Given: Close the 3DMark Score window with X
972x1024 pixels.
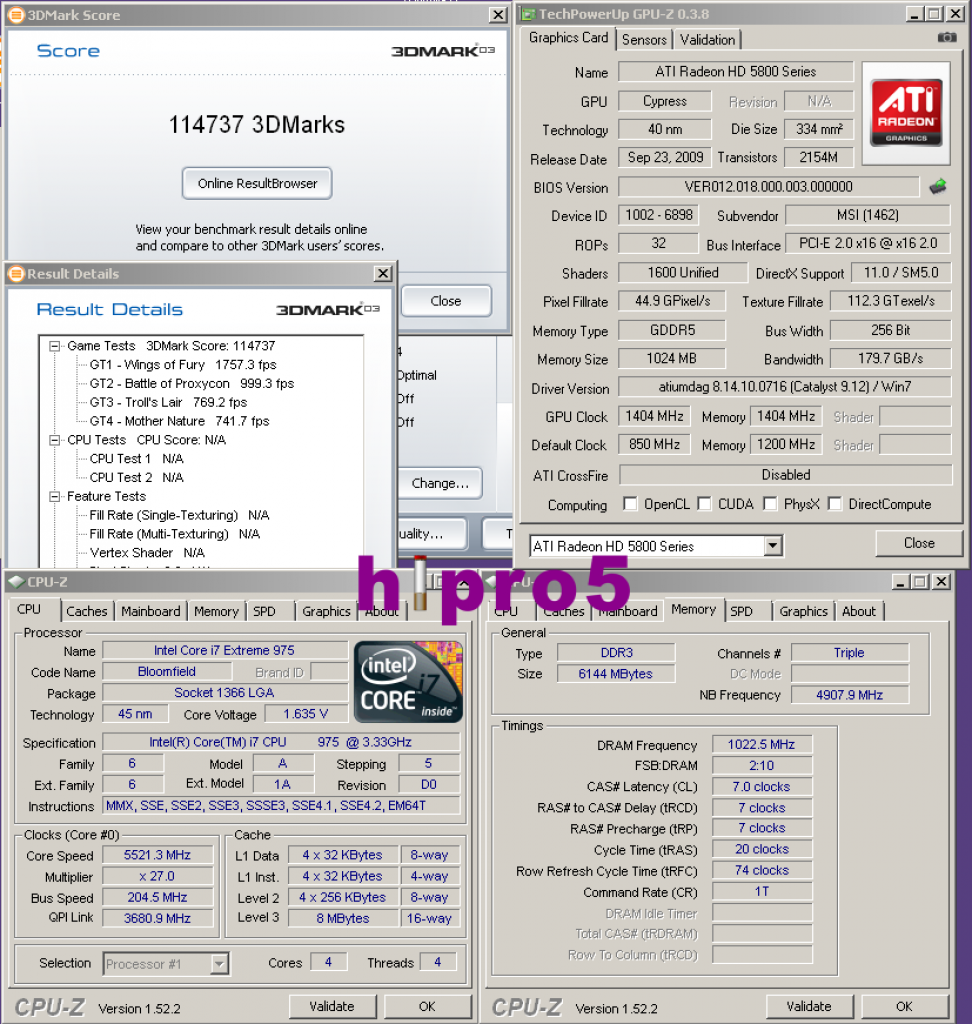Looking at the screenshot, I should coord(498,14).
